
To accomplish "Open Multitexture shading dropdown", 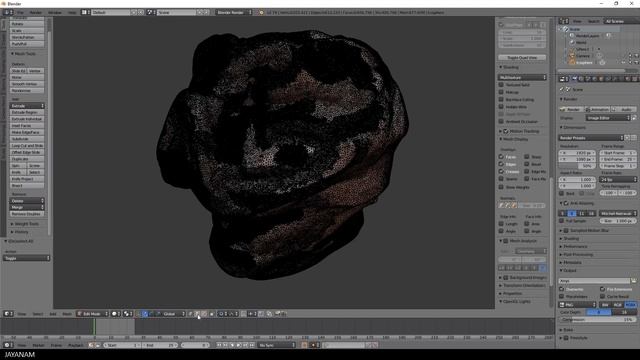I will pos(522,77).
